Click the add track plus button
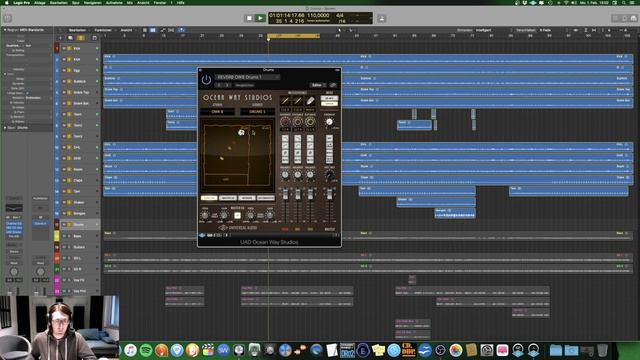The image size is (640, 360). 60,38
